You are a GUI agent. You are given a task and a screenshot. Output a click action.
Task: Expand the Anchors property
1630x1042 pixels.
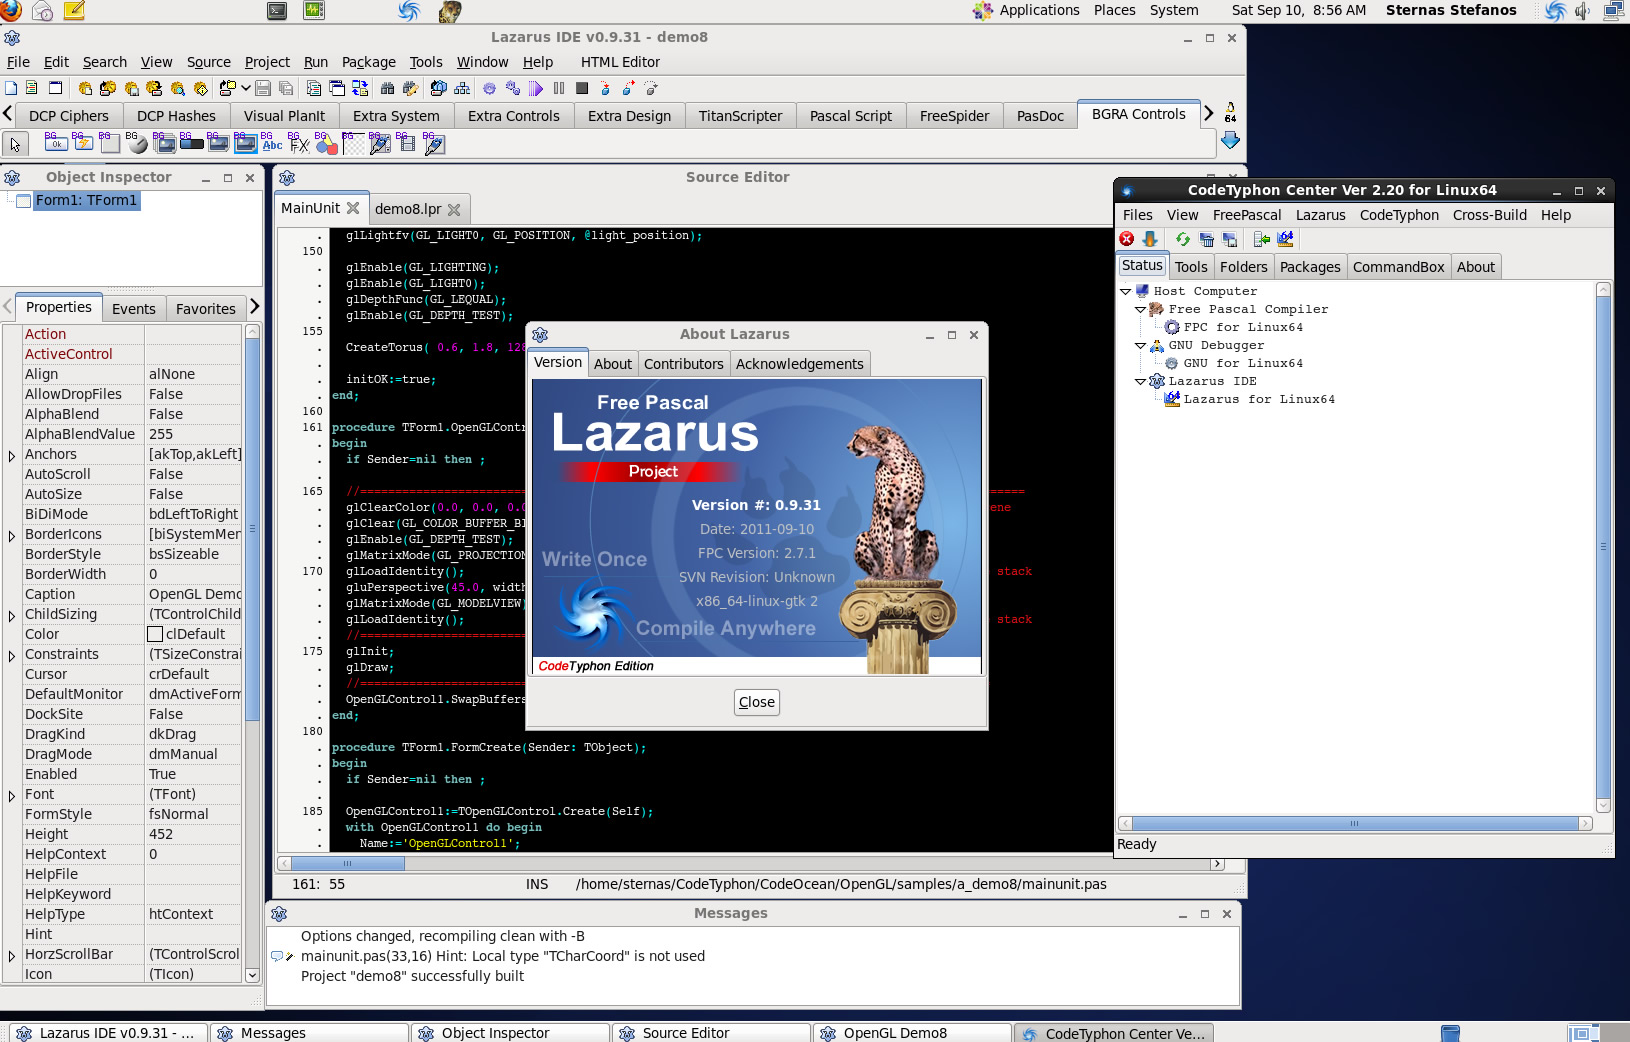pos(11,455)
